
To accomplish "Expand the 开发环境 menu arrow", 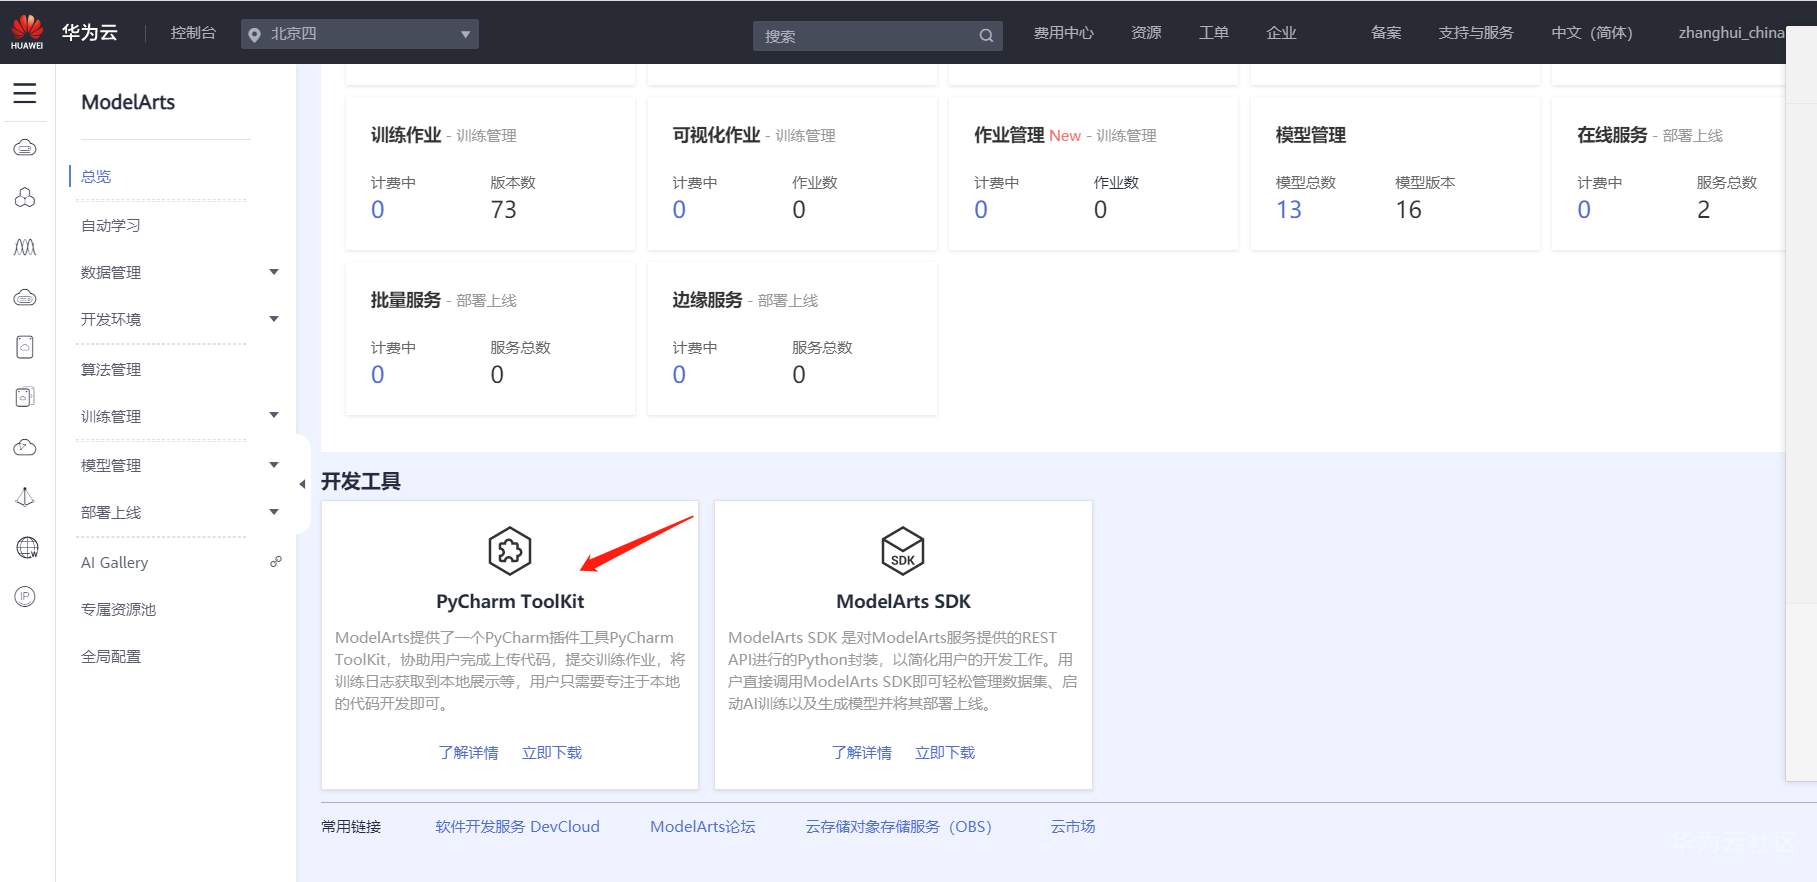I will [x=274, y=319].
